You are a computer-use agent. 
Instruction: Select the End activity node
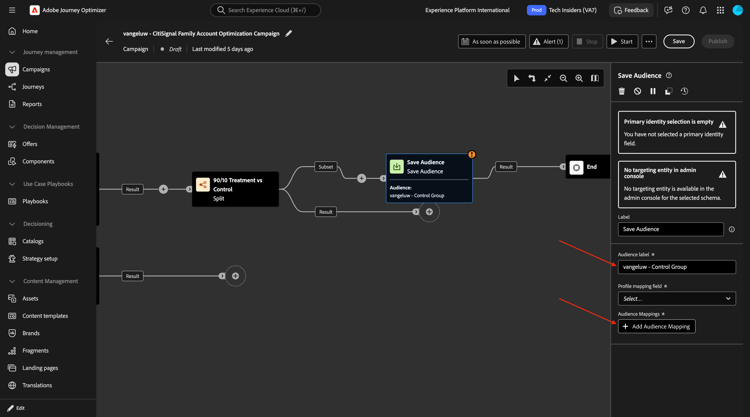pos(587,167)
